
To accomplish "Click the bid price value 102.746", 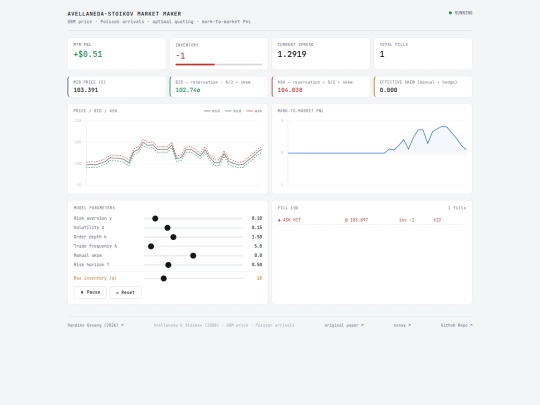I will (x=188, y=90).
